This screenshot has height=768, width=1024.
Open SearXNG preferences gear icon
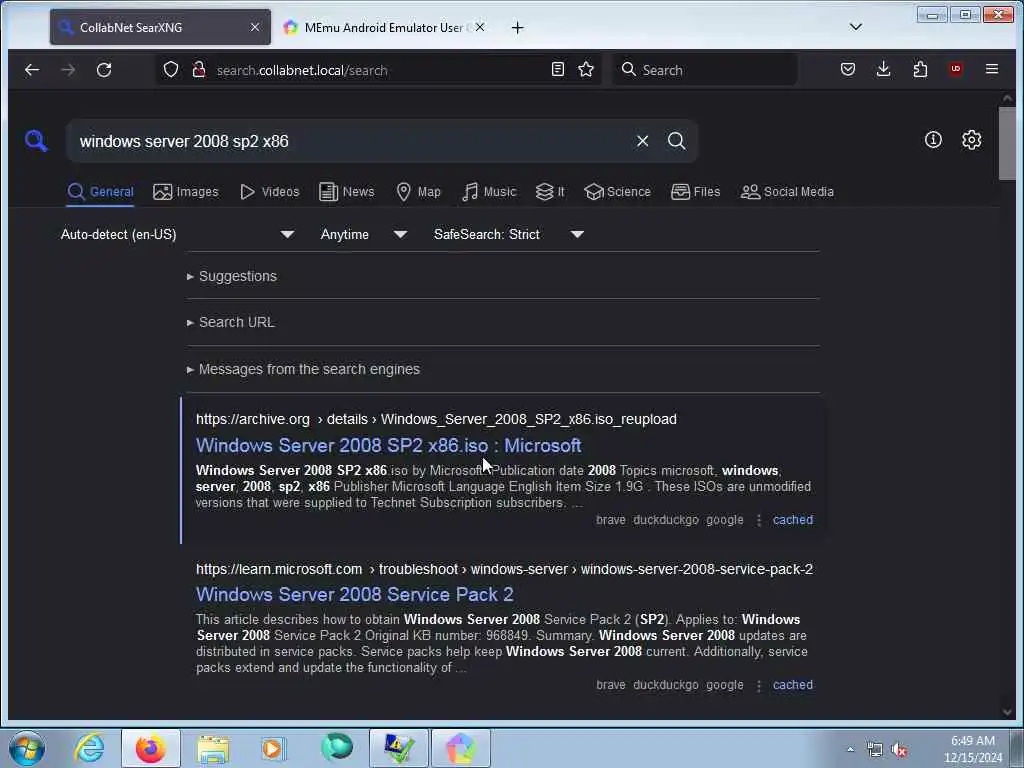pyautogui.click(x=971, y=140)
